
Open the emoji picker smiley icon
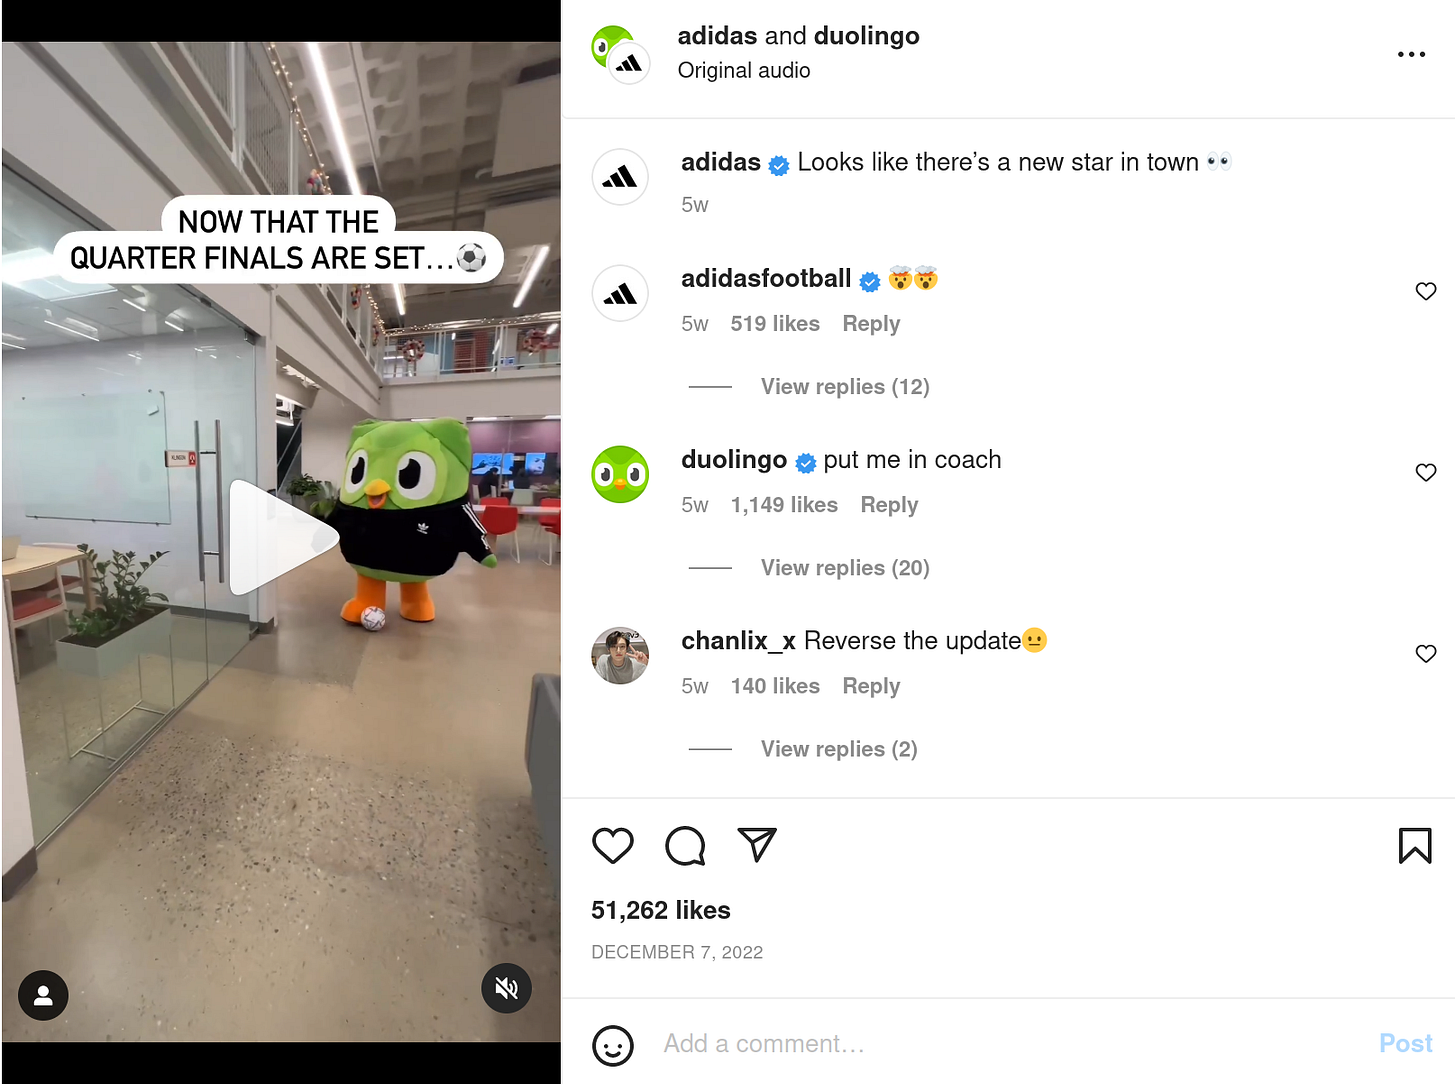coord(613,1046)
